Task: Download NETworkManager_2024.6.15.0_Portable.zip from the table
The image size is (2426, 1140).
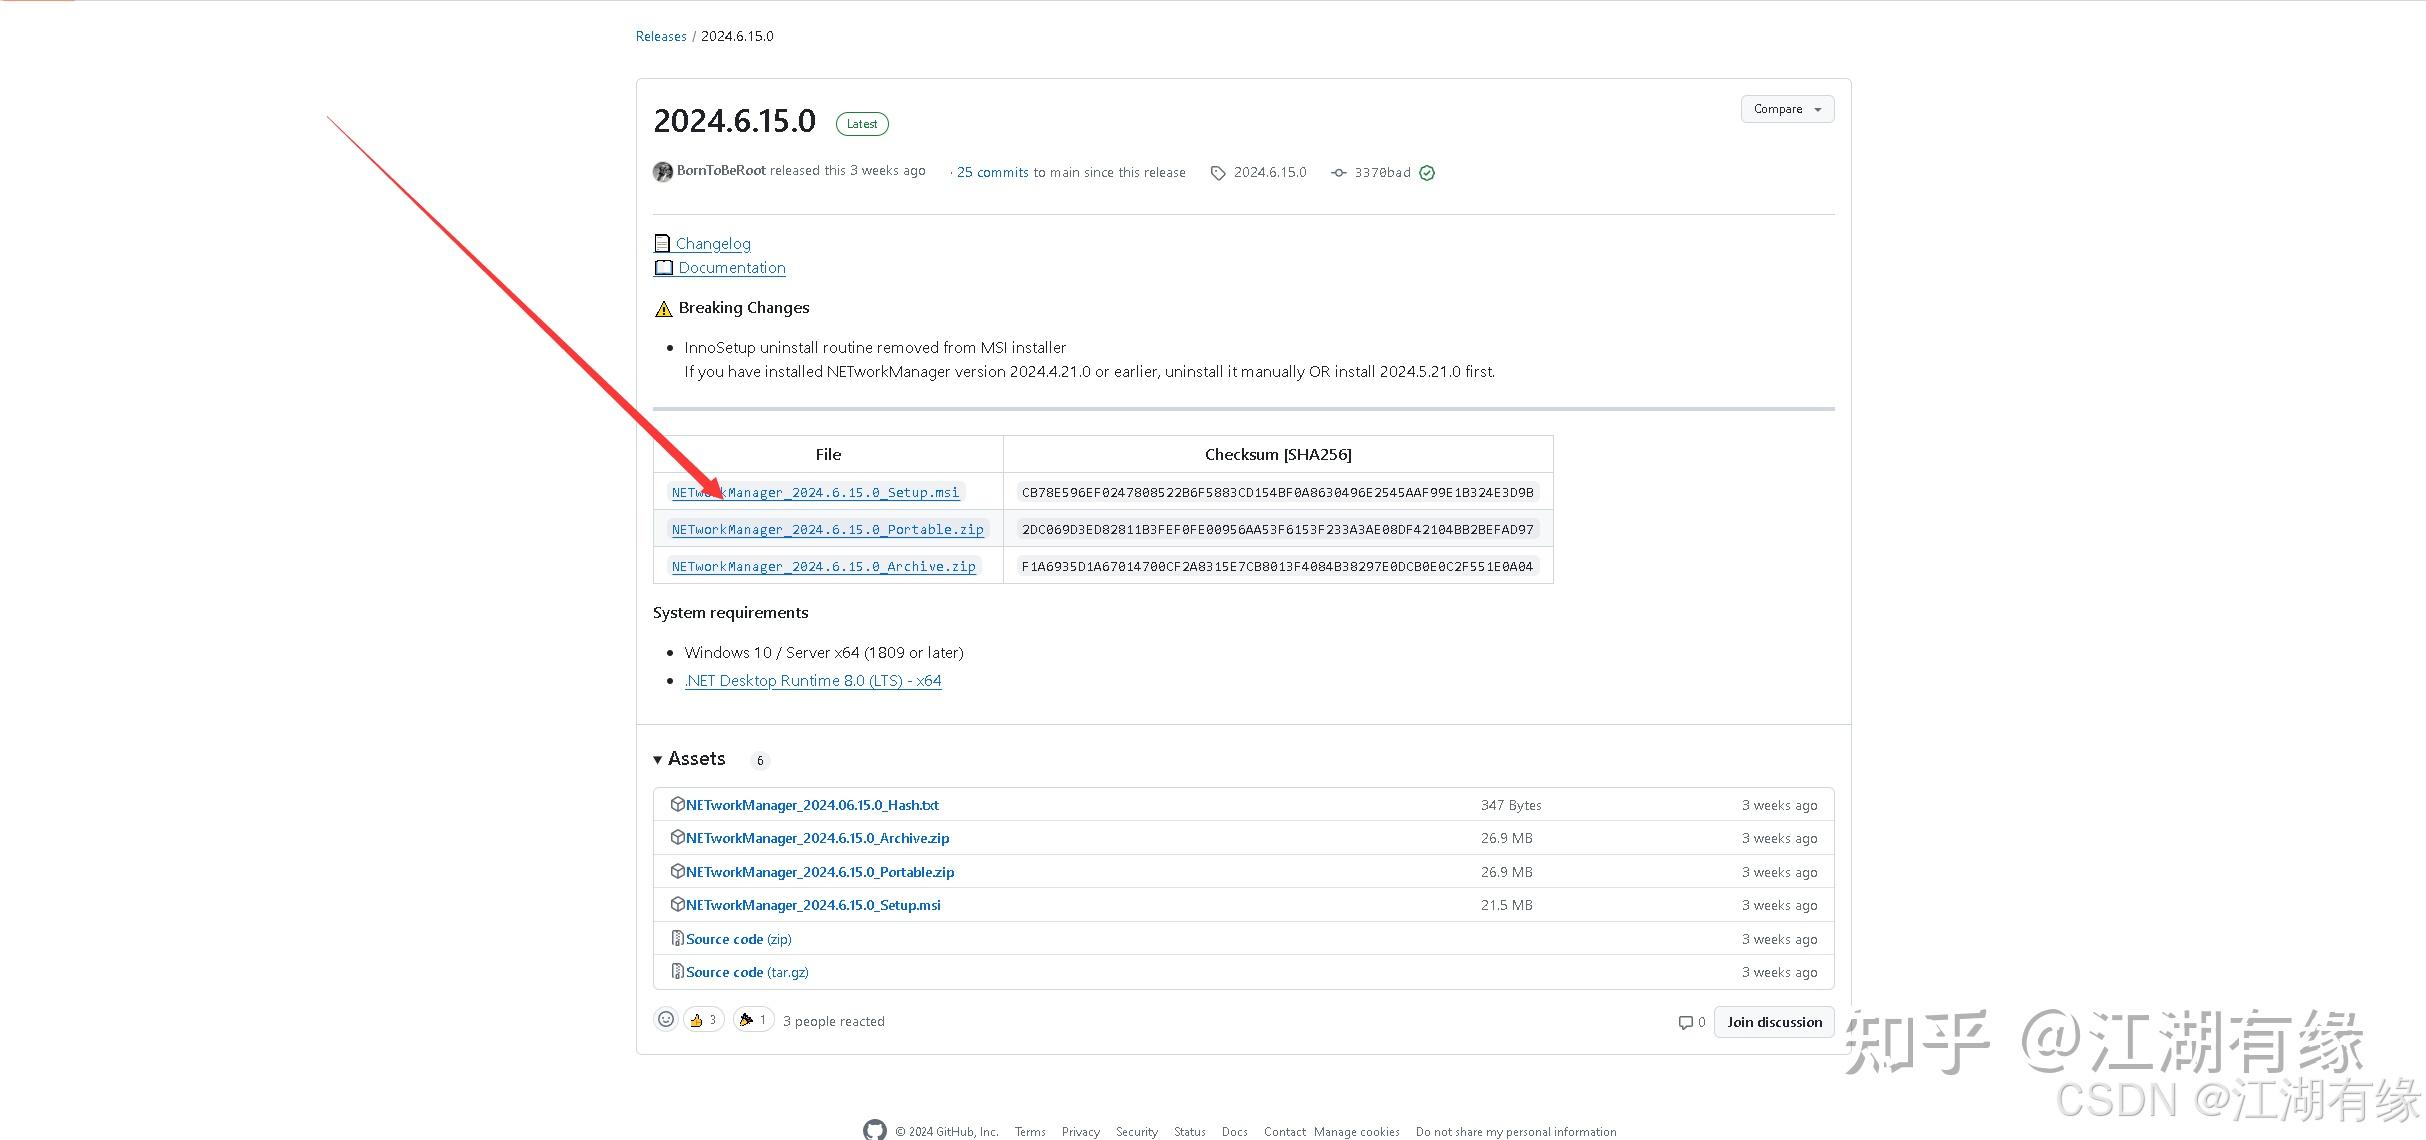Action: [x=826, y=529]
